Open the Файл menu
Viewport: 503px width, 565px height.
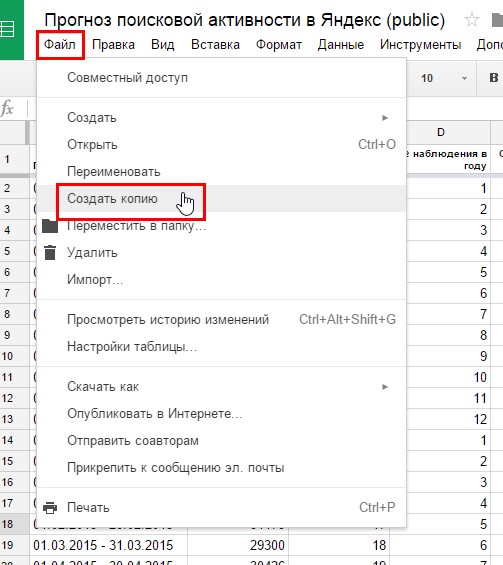click(x=60, y=45)
